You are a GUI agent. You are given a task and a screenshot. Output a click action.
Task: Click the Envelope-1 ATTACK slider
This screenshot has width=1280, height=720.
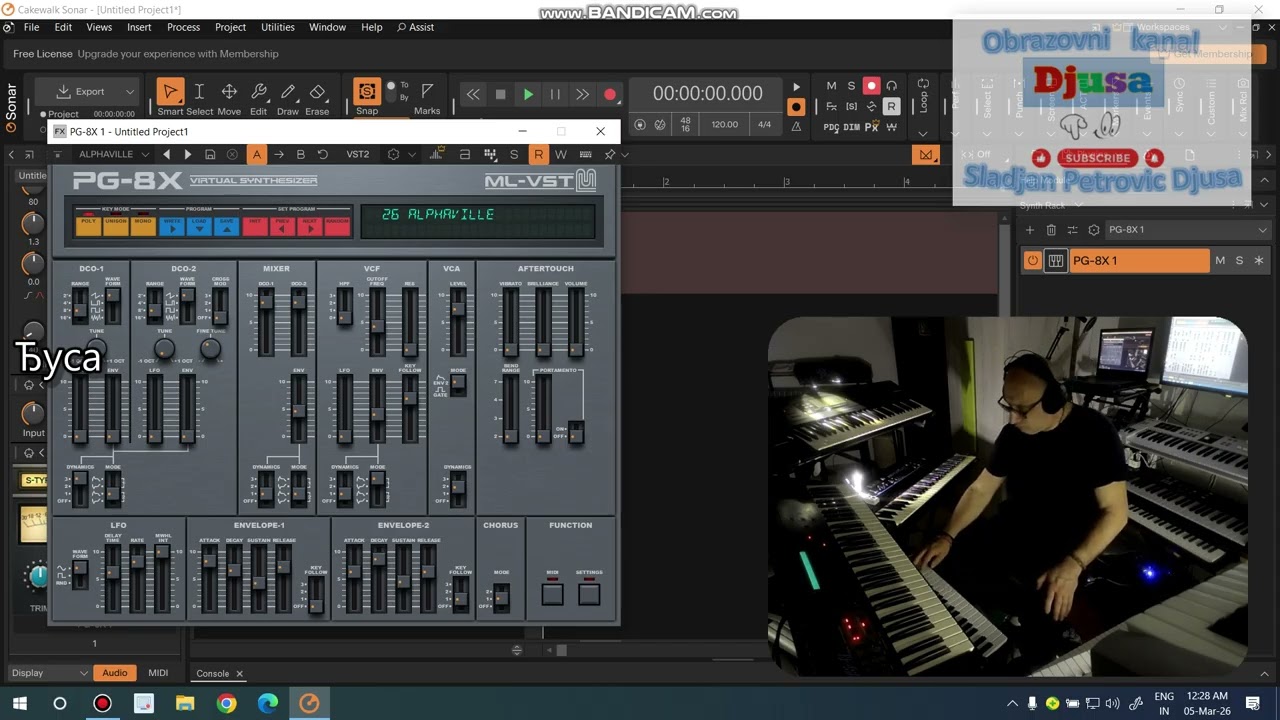(210, 578)
